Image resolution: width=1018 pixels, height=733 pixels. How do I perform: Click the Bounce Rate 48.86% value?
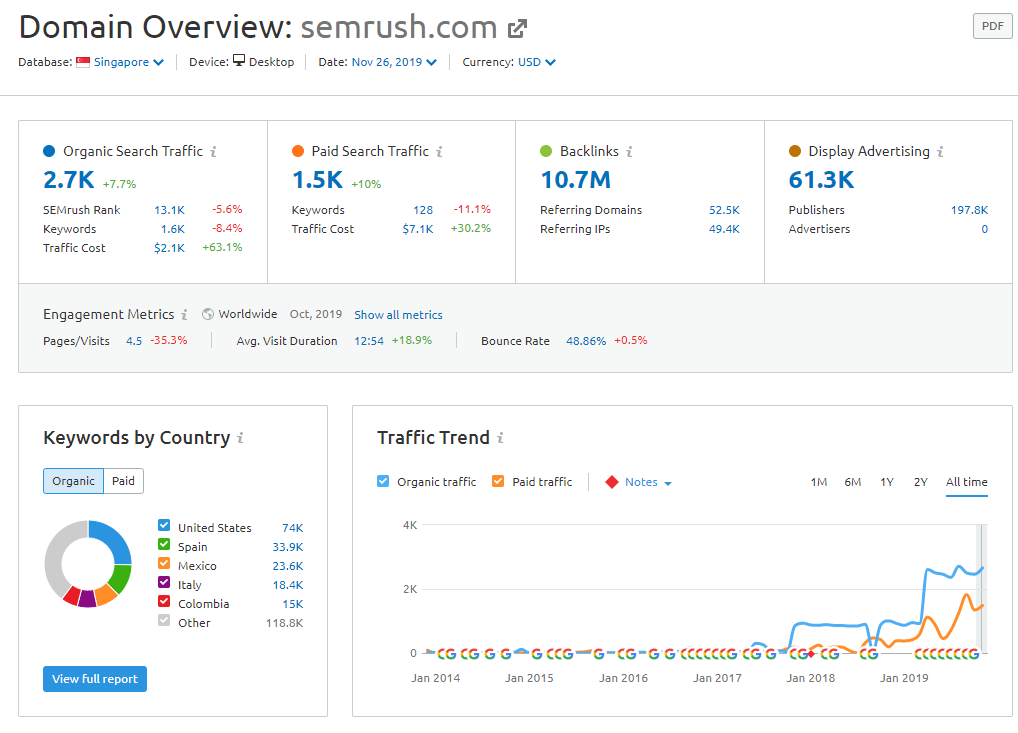pos(586,342)
